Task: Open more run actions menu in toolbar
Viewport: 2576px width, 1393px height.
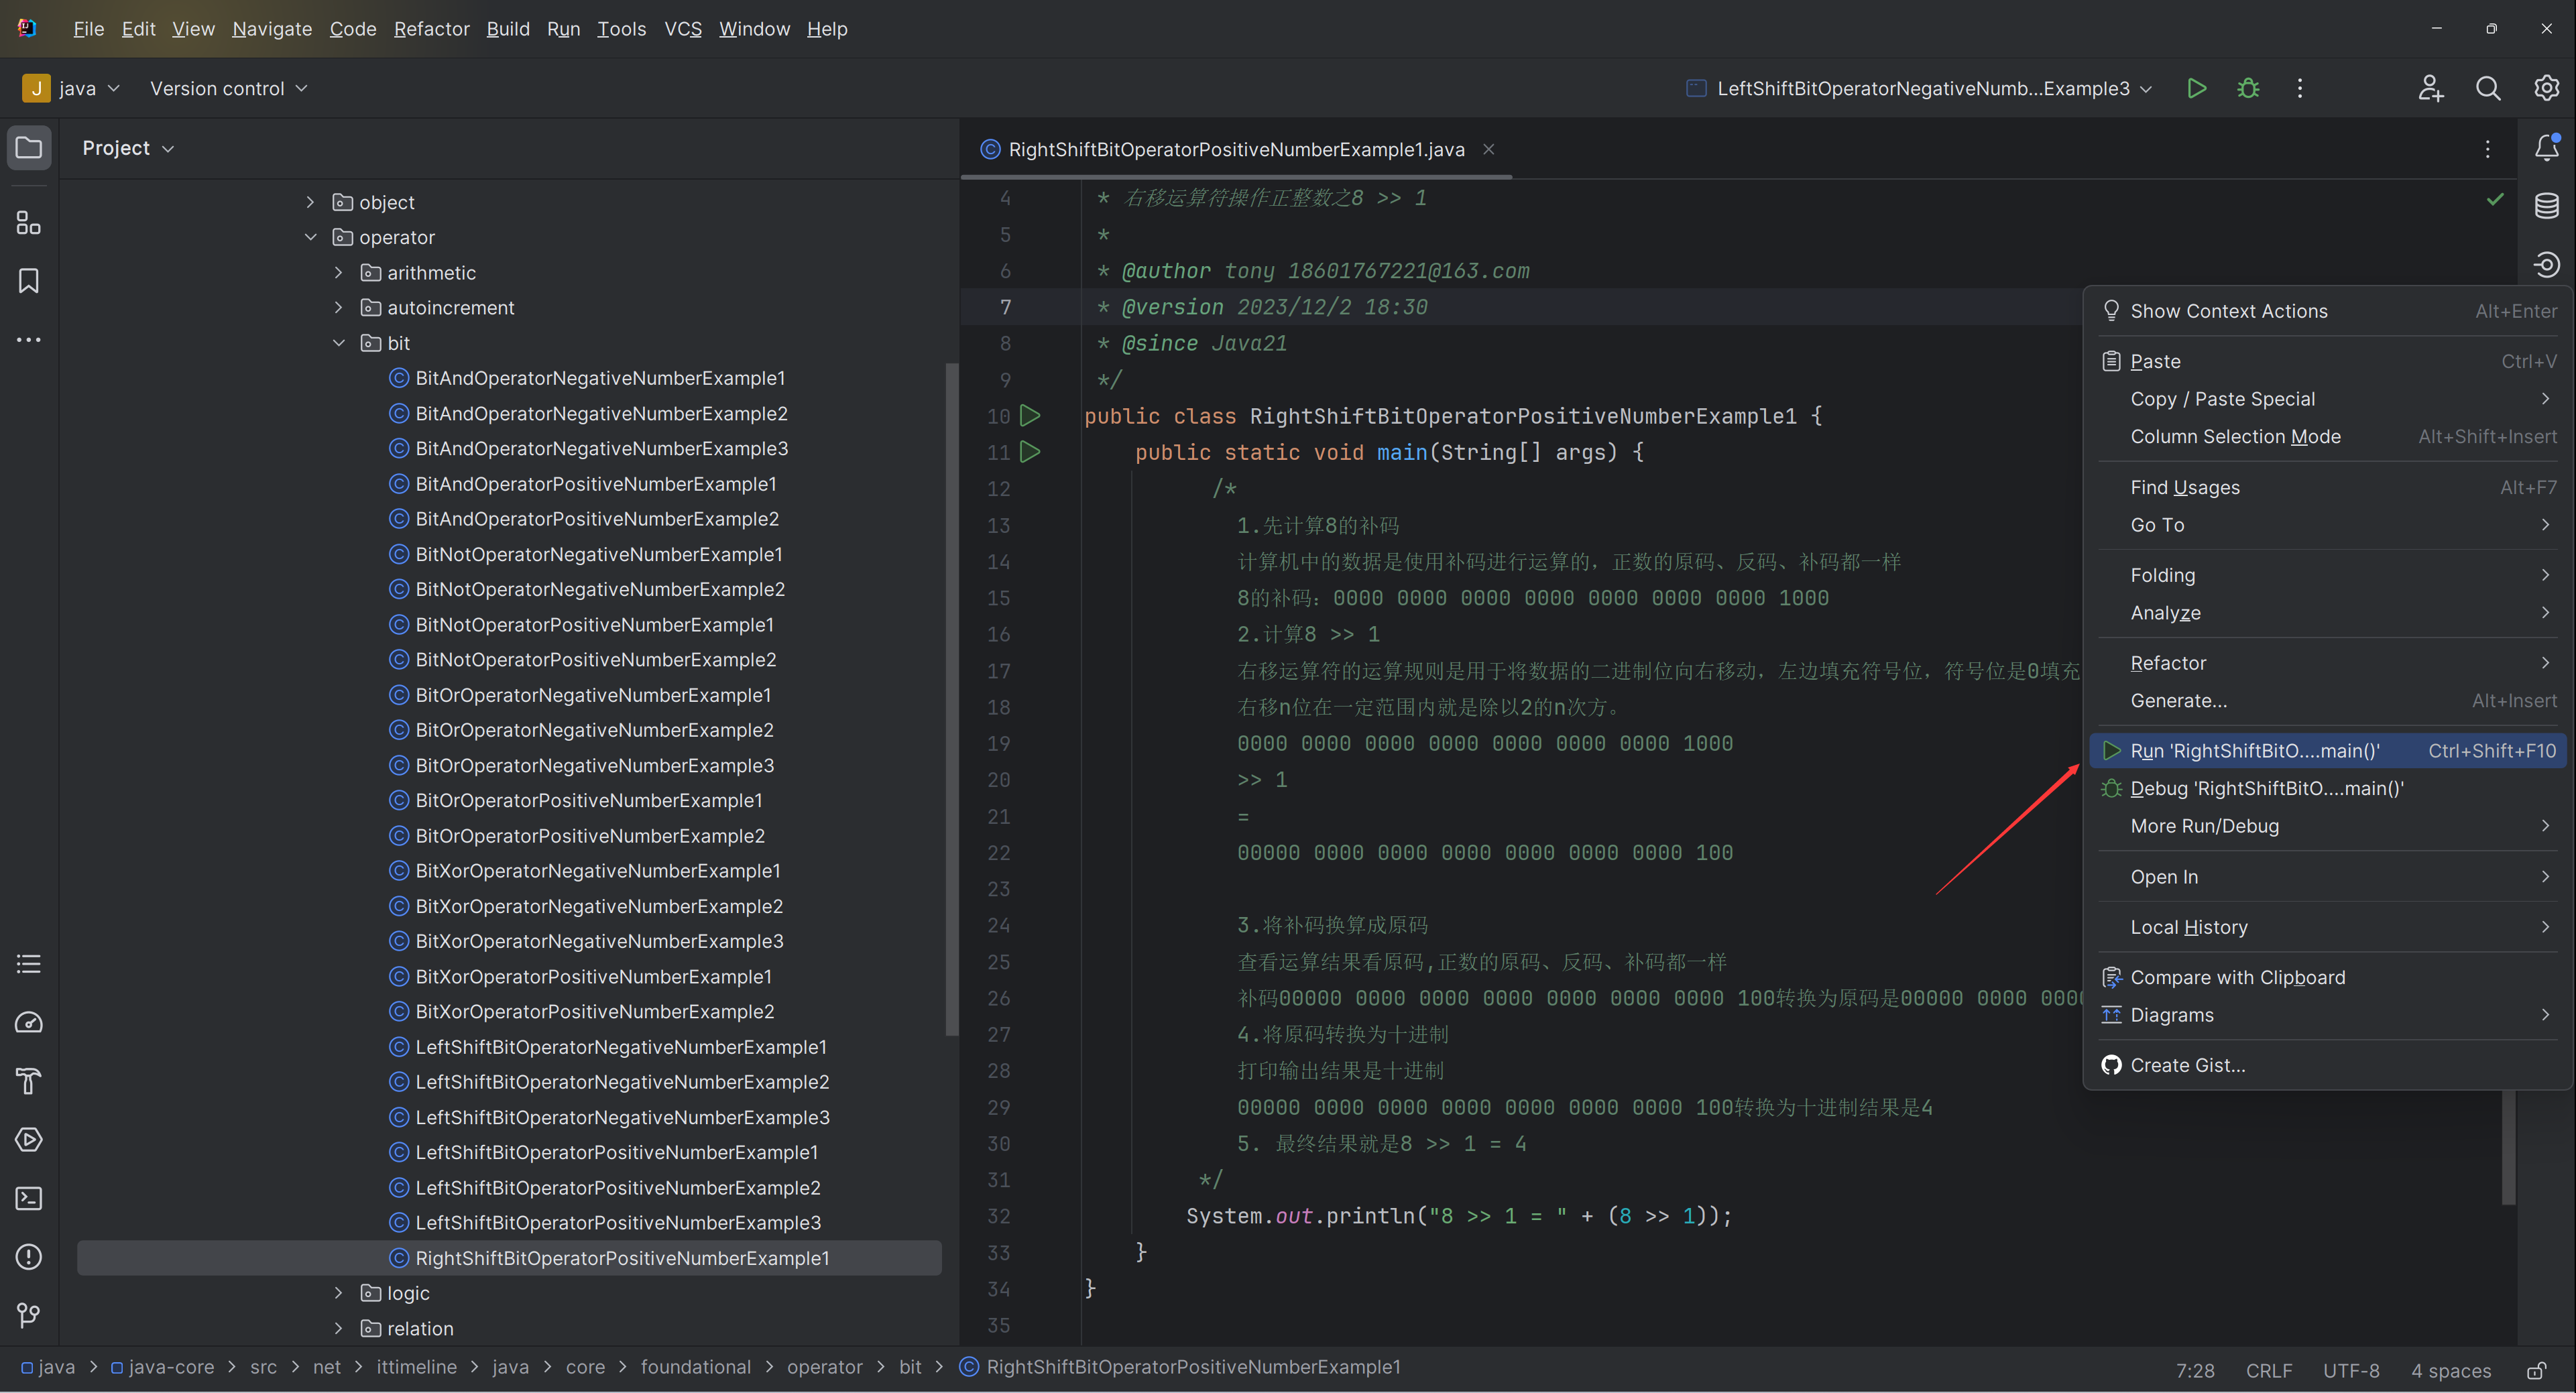Action: (x=2300, y=88)
